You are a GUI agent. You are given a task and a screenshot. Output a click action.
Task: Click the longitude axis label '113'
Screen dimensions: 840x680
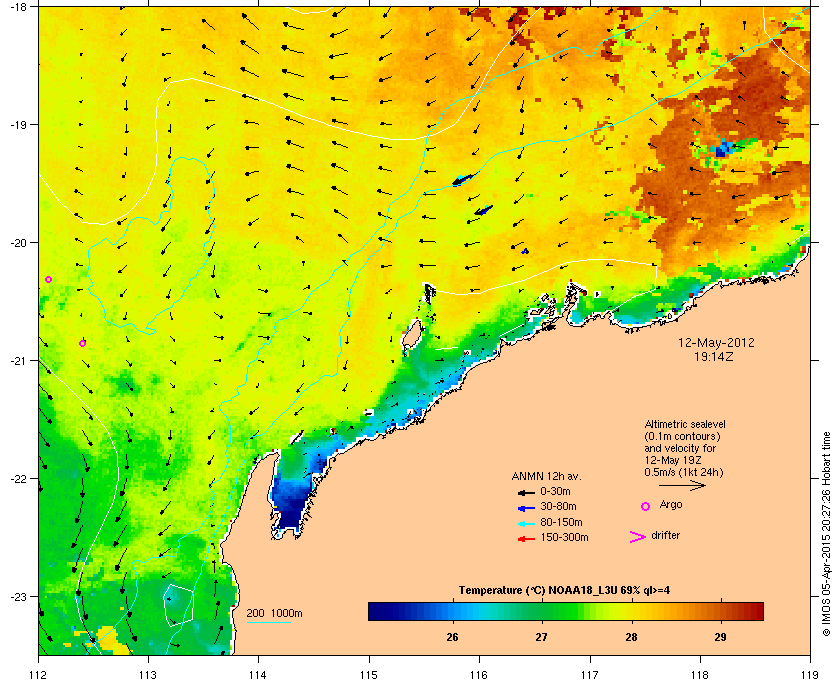148,675
